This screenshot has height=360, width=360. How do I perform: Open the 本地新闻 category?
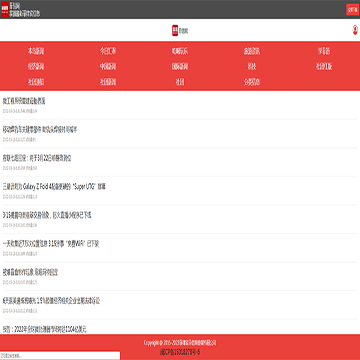(x=36, y=51)
